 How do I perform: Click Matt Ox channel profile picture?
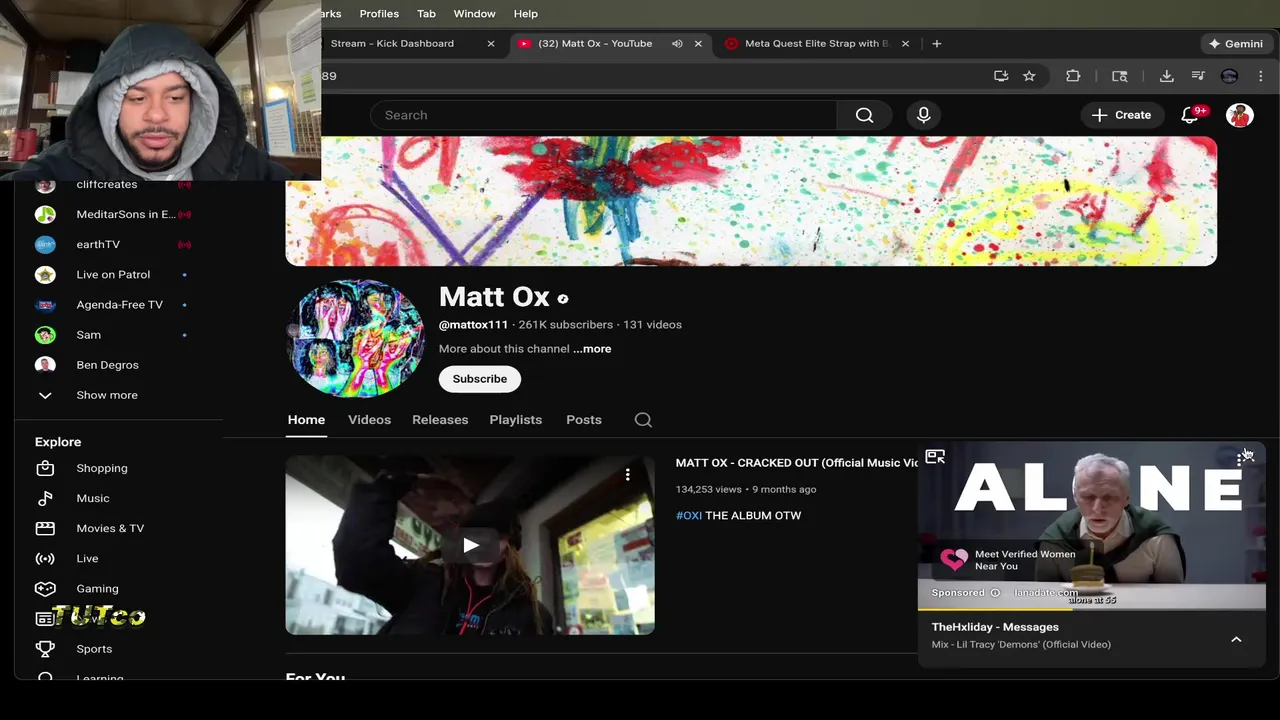[356, 339]
